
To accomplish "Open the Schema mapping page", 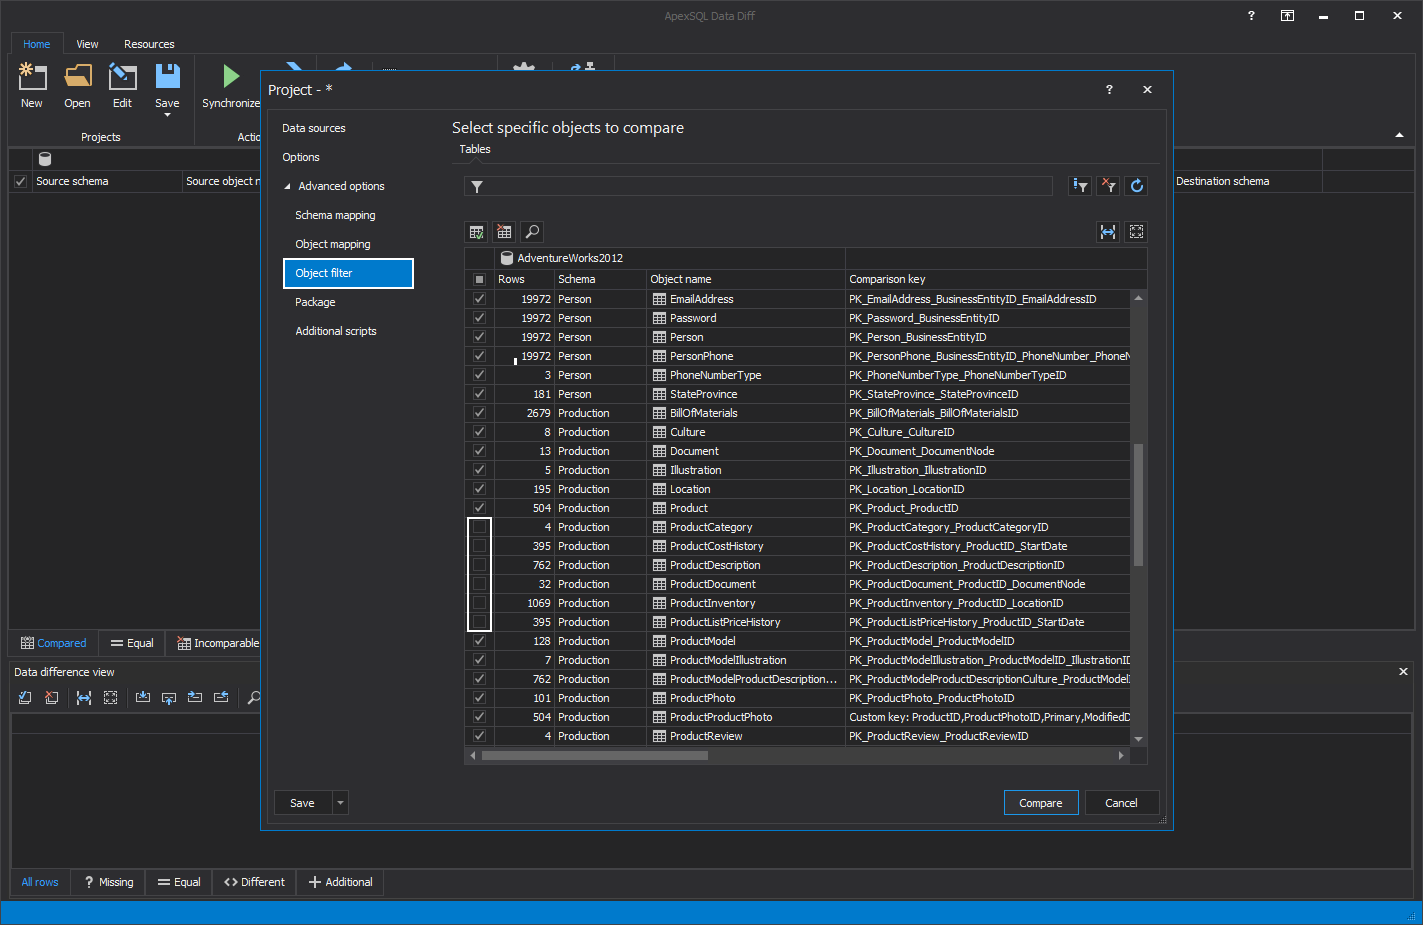I will point(335,215).
